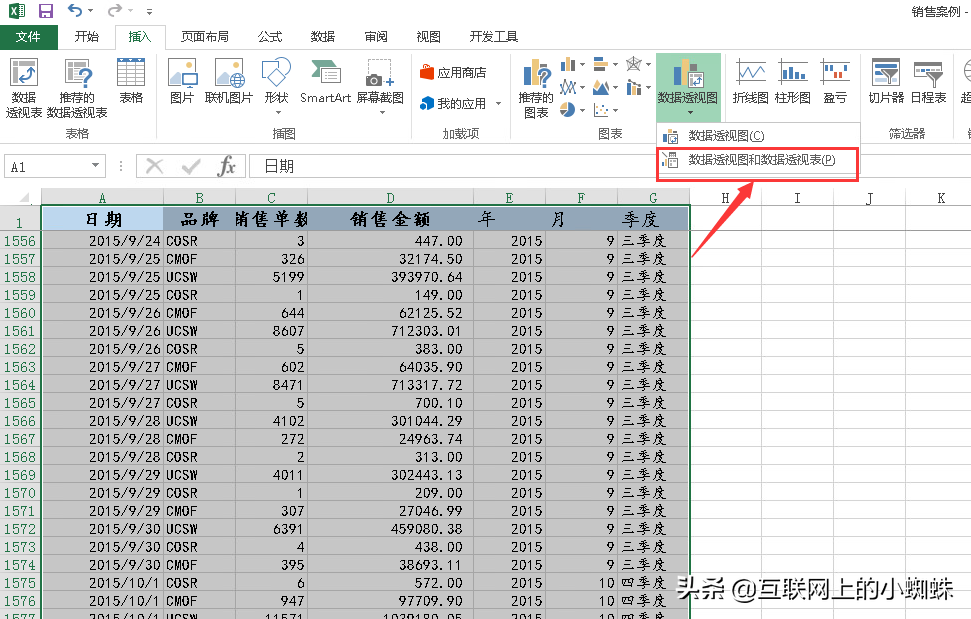Click header cell 品牌
Image resolution: width=971 pixels, height=619 pixels.
tap(199, 219)
